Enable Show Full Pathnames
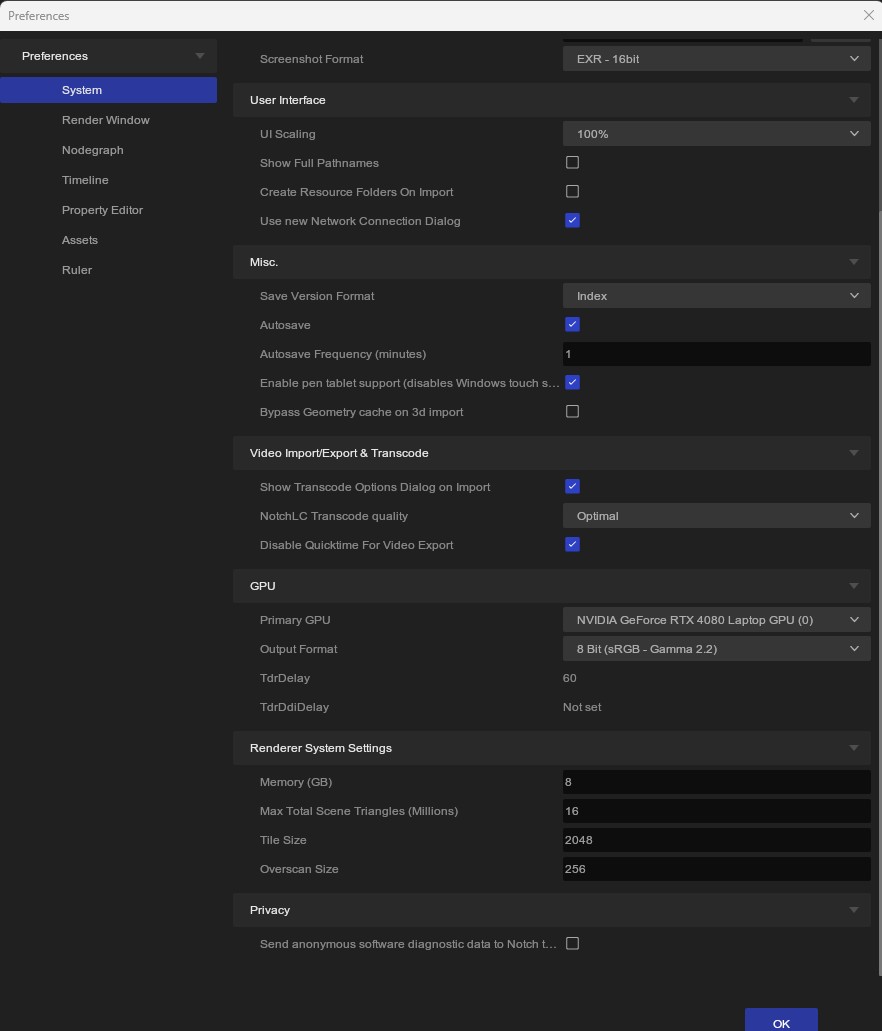The height and width of the screenshot is (1031, 882). 572,162
